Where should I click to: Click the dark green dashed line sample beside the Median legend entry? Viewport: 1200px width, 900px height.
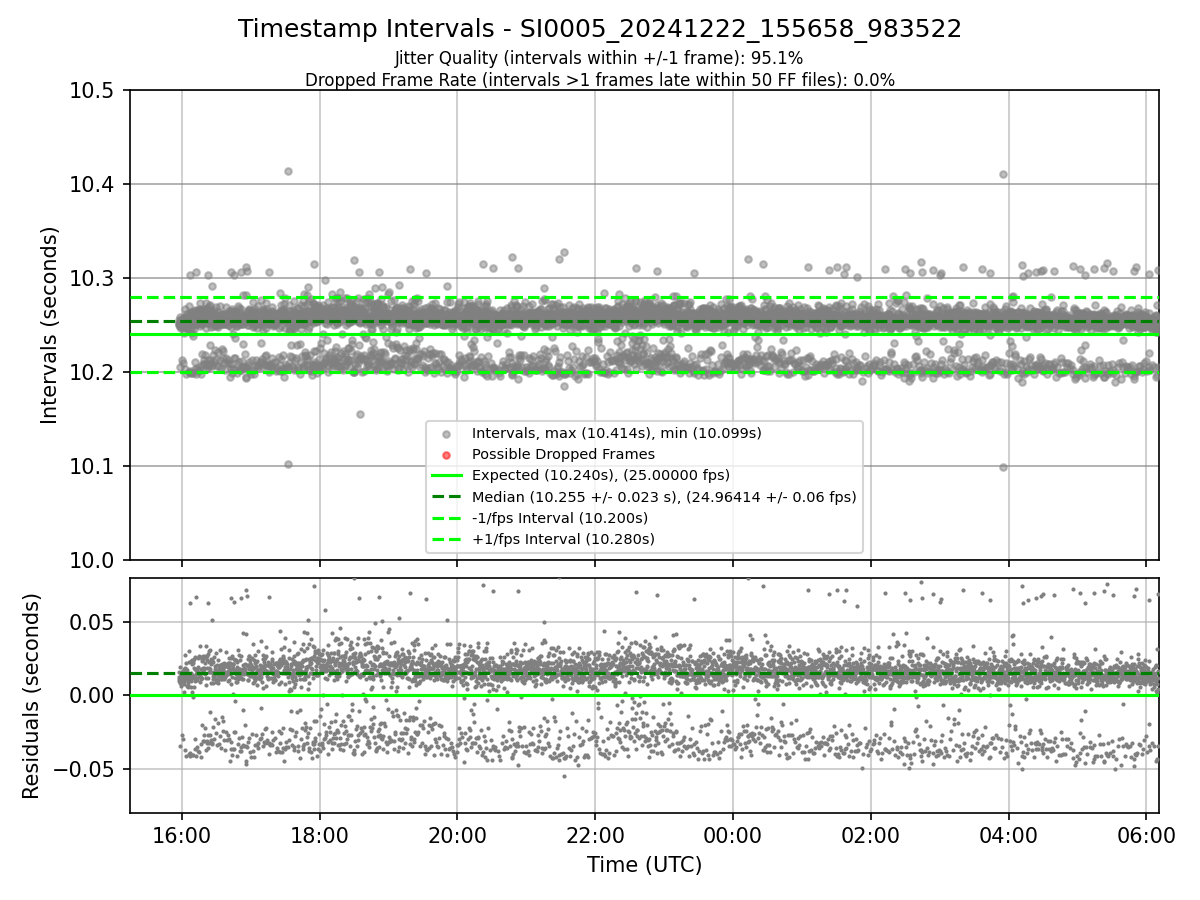pyautogui.click(x=446, y=497)
